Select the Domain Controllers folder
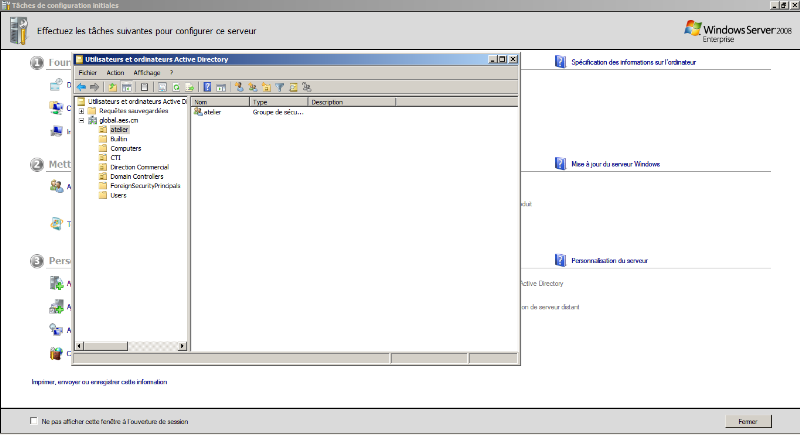Screen dimensions: 800x435 click(136, 176)
